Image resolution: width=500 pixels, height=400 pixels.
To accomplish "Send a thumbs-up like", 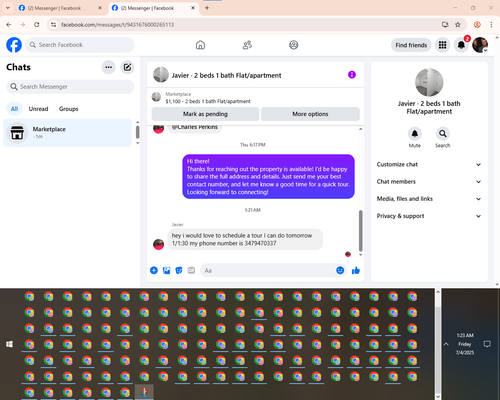I will pos(356,270).
